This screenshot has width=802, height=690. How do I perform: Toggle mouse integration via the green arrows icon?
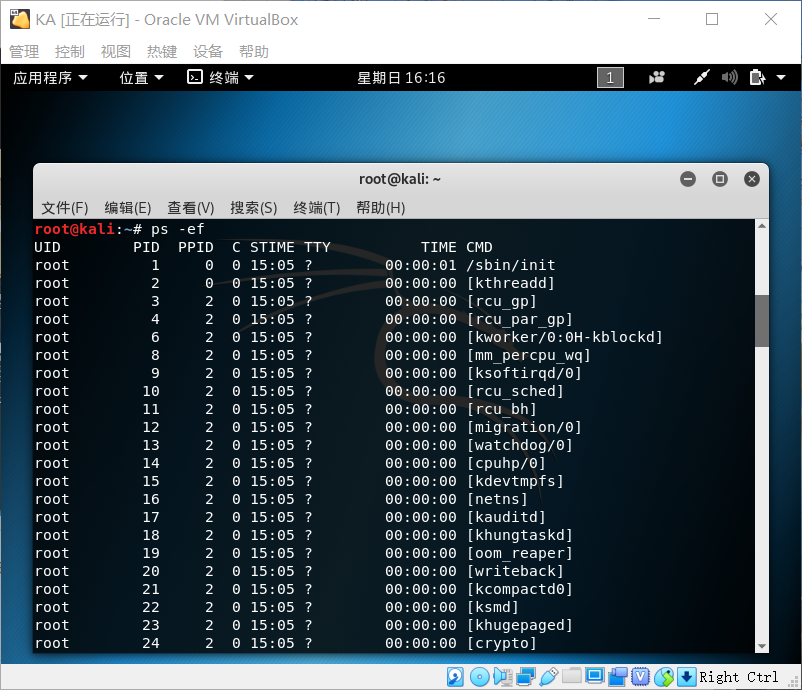tap(665, 676)
